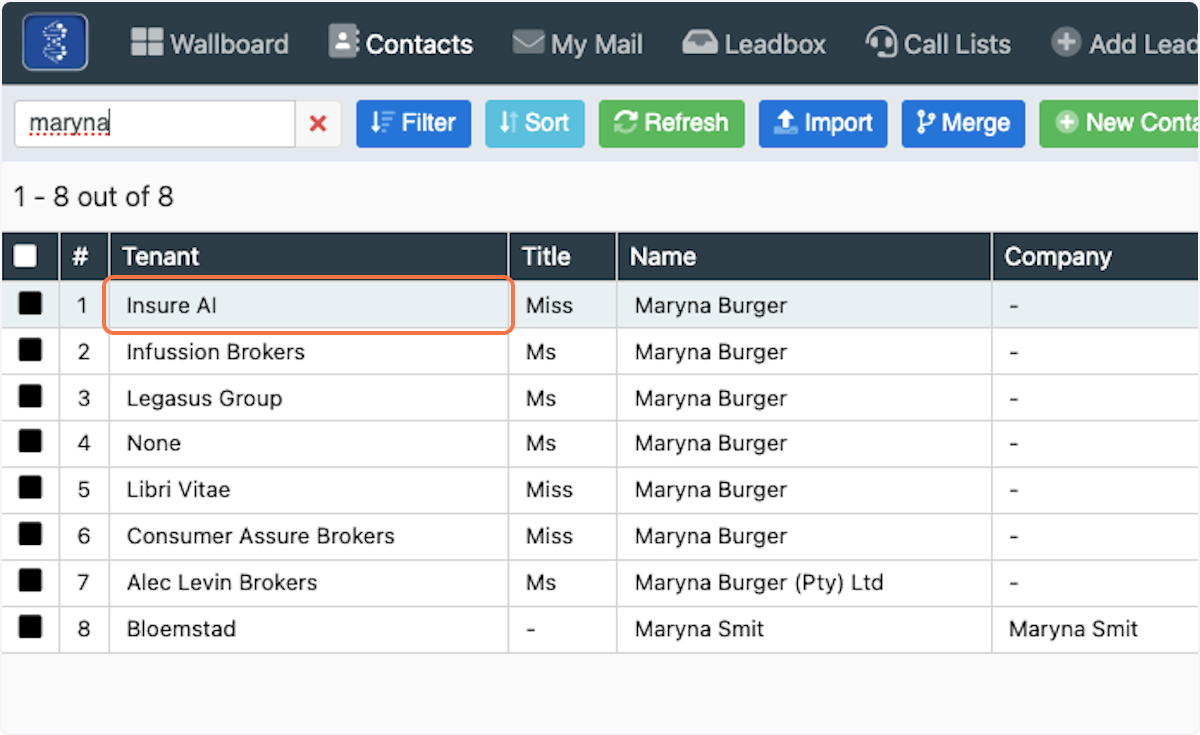Screen dimensions: 1200x735
Task: Select the Libri Vitae tenant cell
Action: point(309,490)
